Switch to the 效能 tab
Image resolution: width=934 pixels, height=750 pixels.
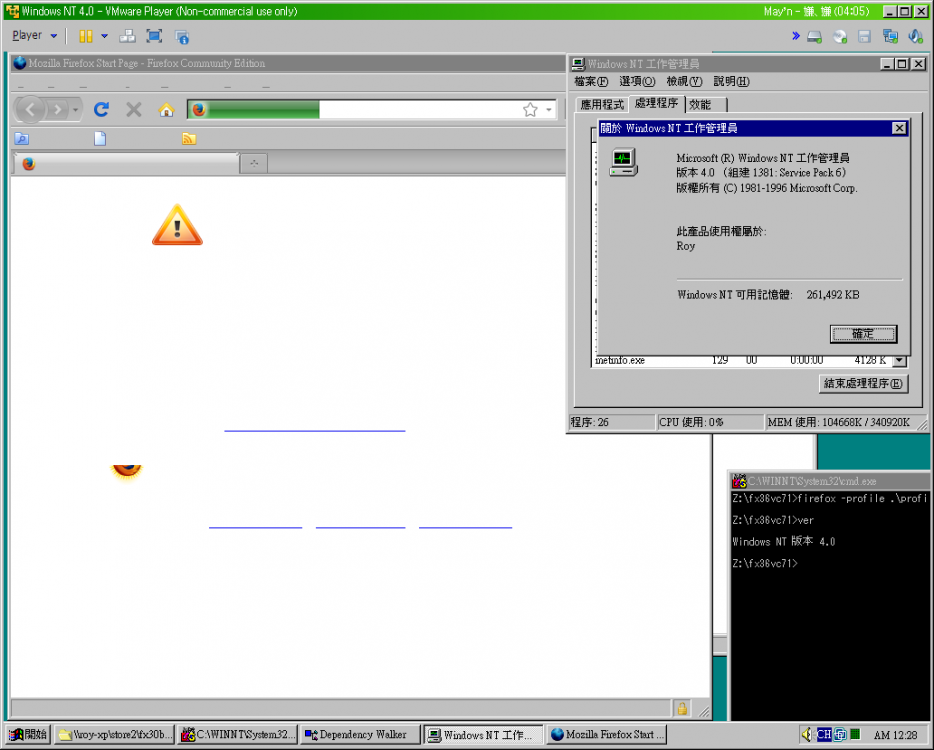(x=700, y=105)
